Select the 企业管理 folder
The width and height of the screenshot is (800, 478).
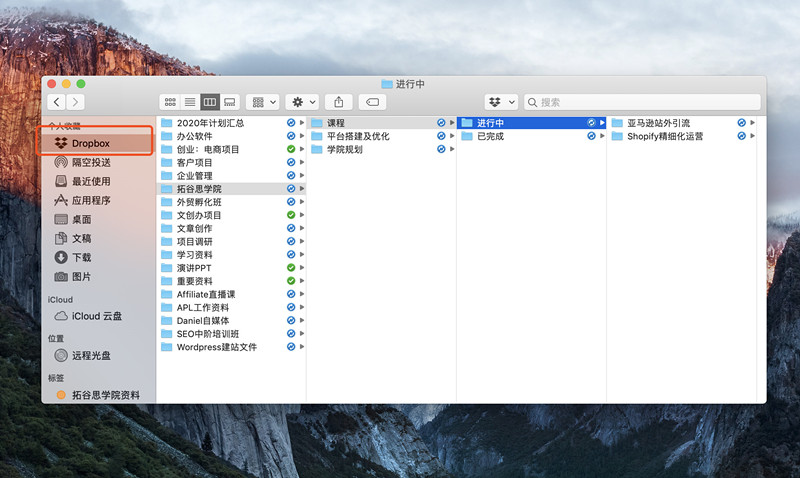[x=231, y=175]
